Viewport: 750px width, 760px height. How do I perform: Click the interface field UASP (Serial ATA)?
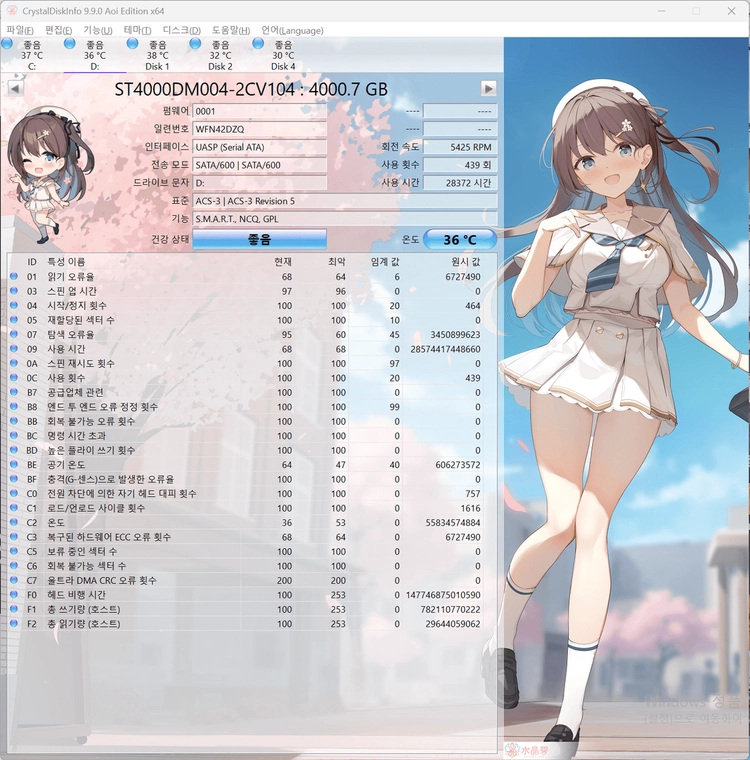click(x=259, y=147)
